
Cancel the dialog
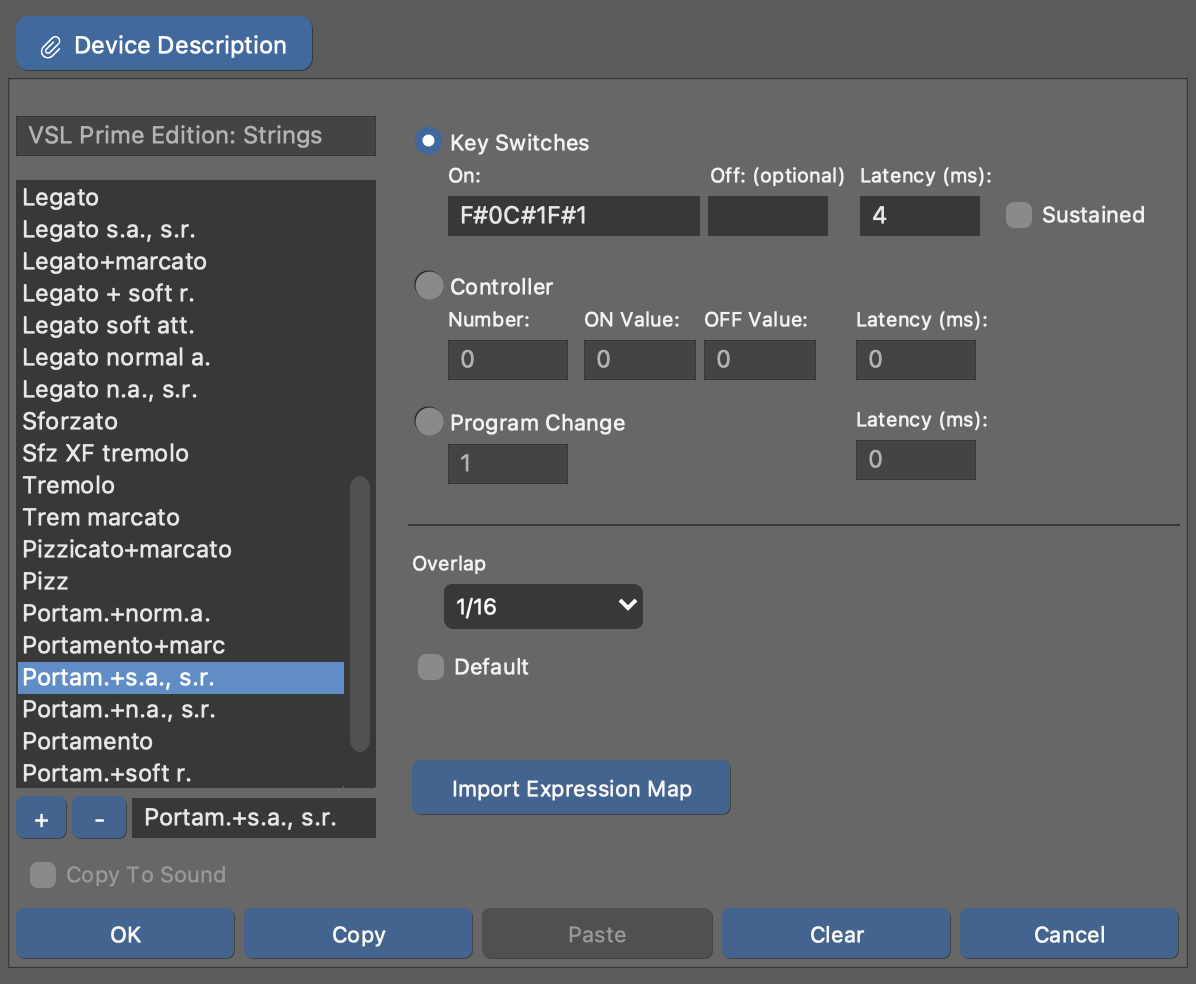[1069, 934]
